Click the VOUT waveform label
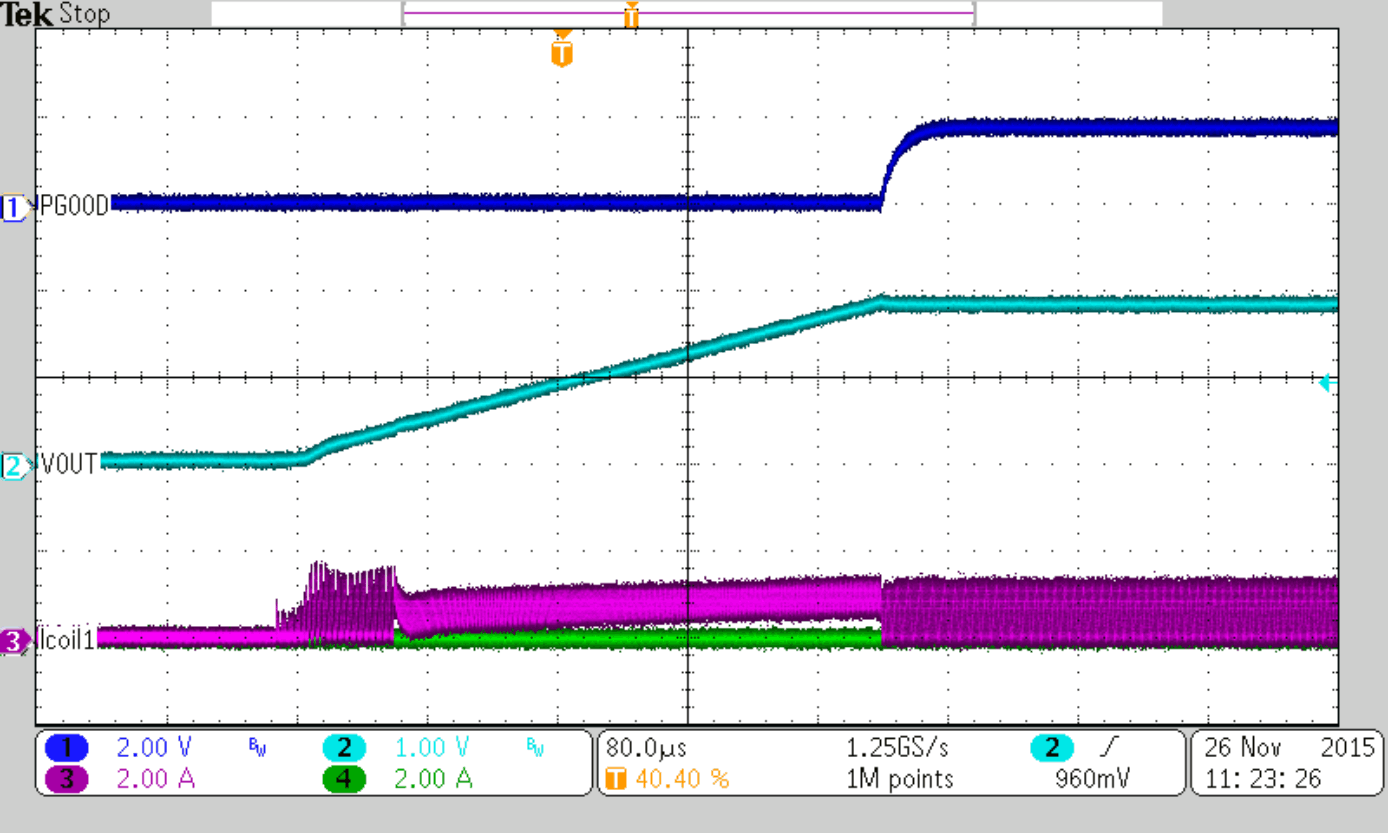This screenshot has height=833, width=1388. point(69,465)
